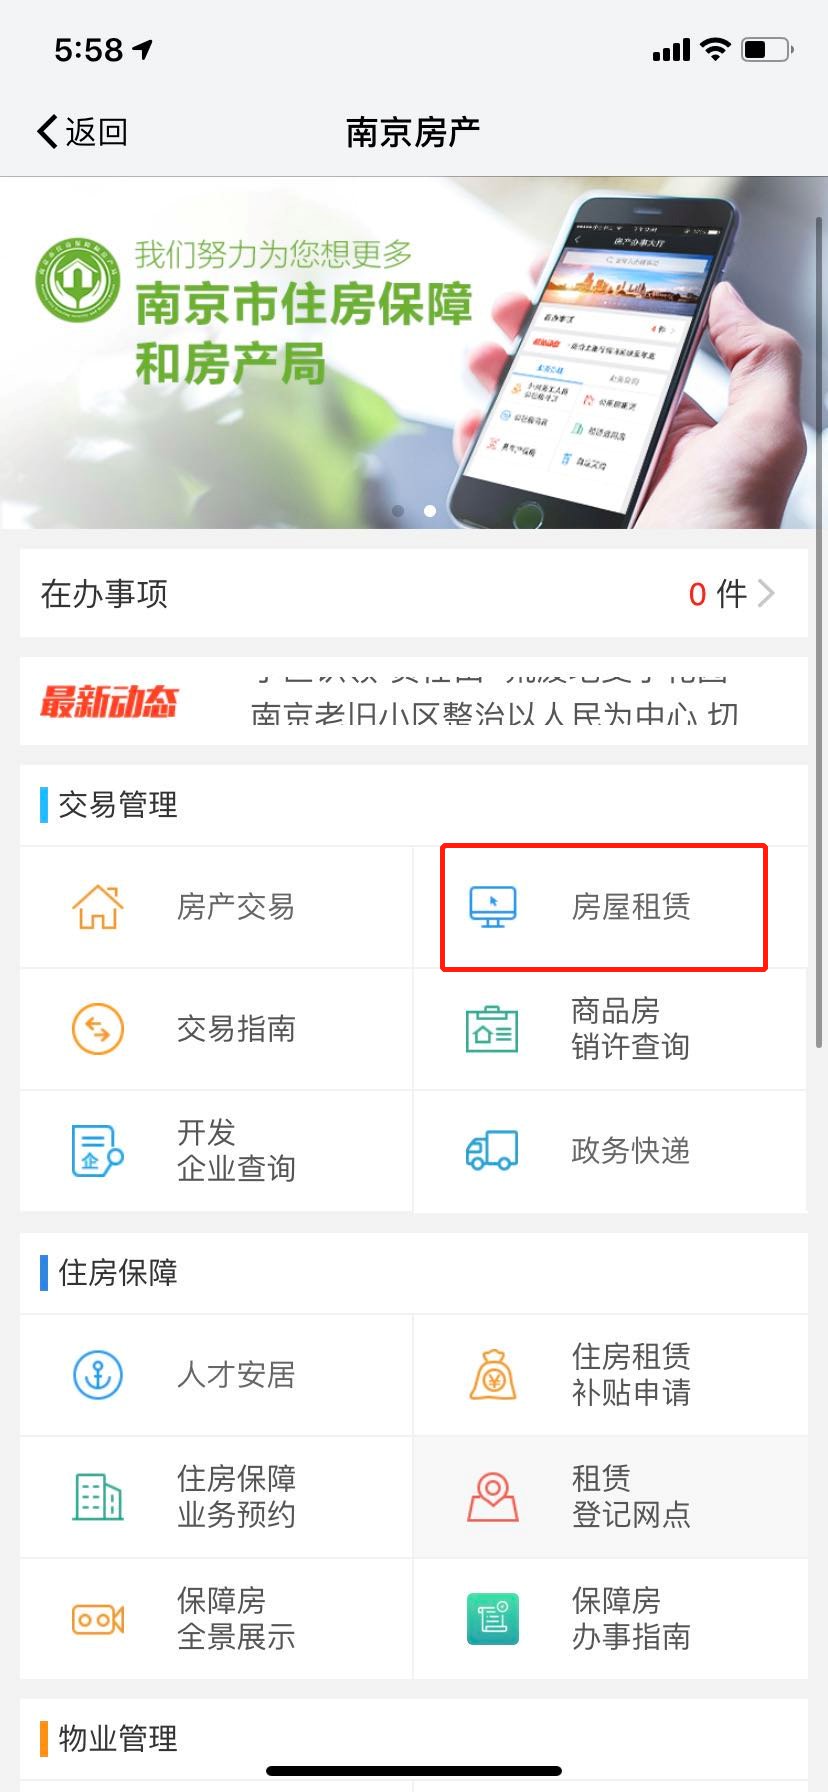Open 房屋租赁 monitor icon

(493, 907)
